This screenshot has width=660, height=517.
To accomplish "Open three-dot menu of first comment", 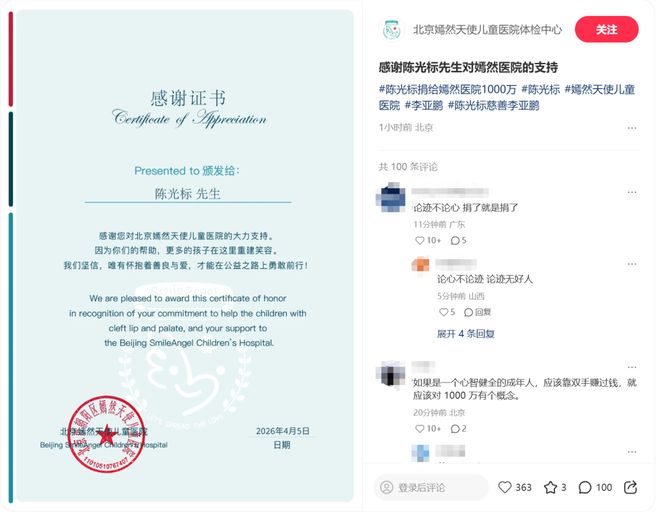I will point(631,192).
